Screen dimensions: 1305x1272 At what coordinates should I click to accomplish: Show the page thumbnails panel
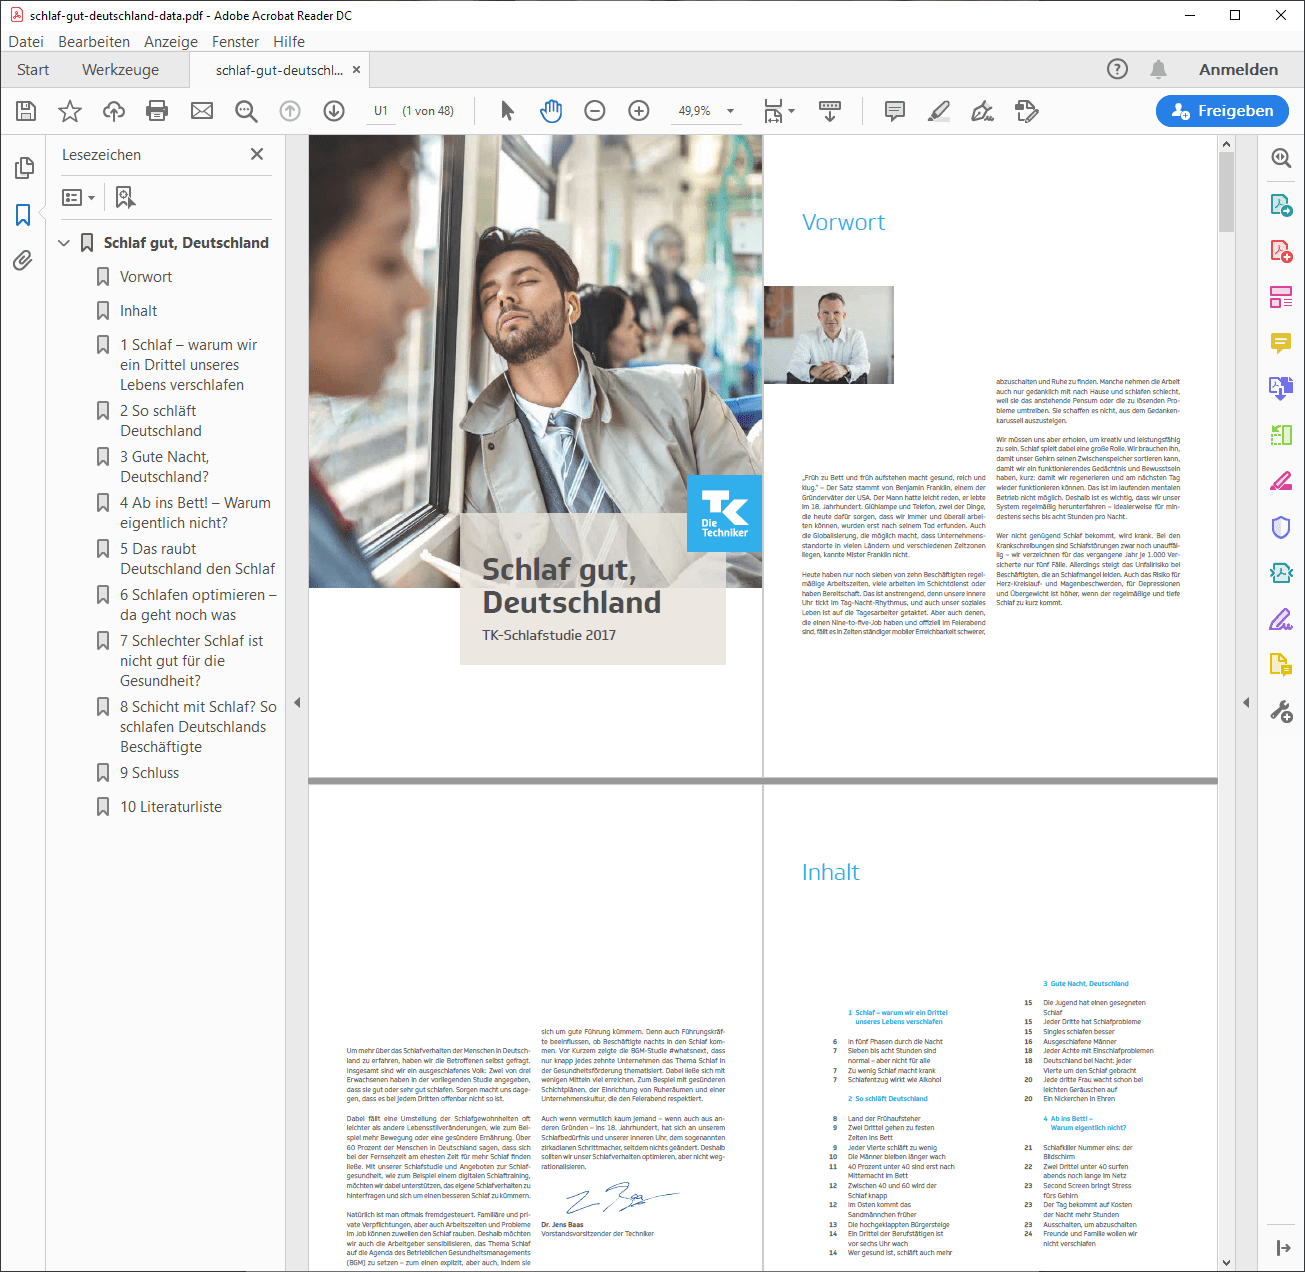coord(24,168)
